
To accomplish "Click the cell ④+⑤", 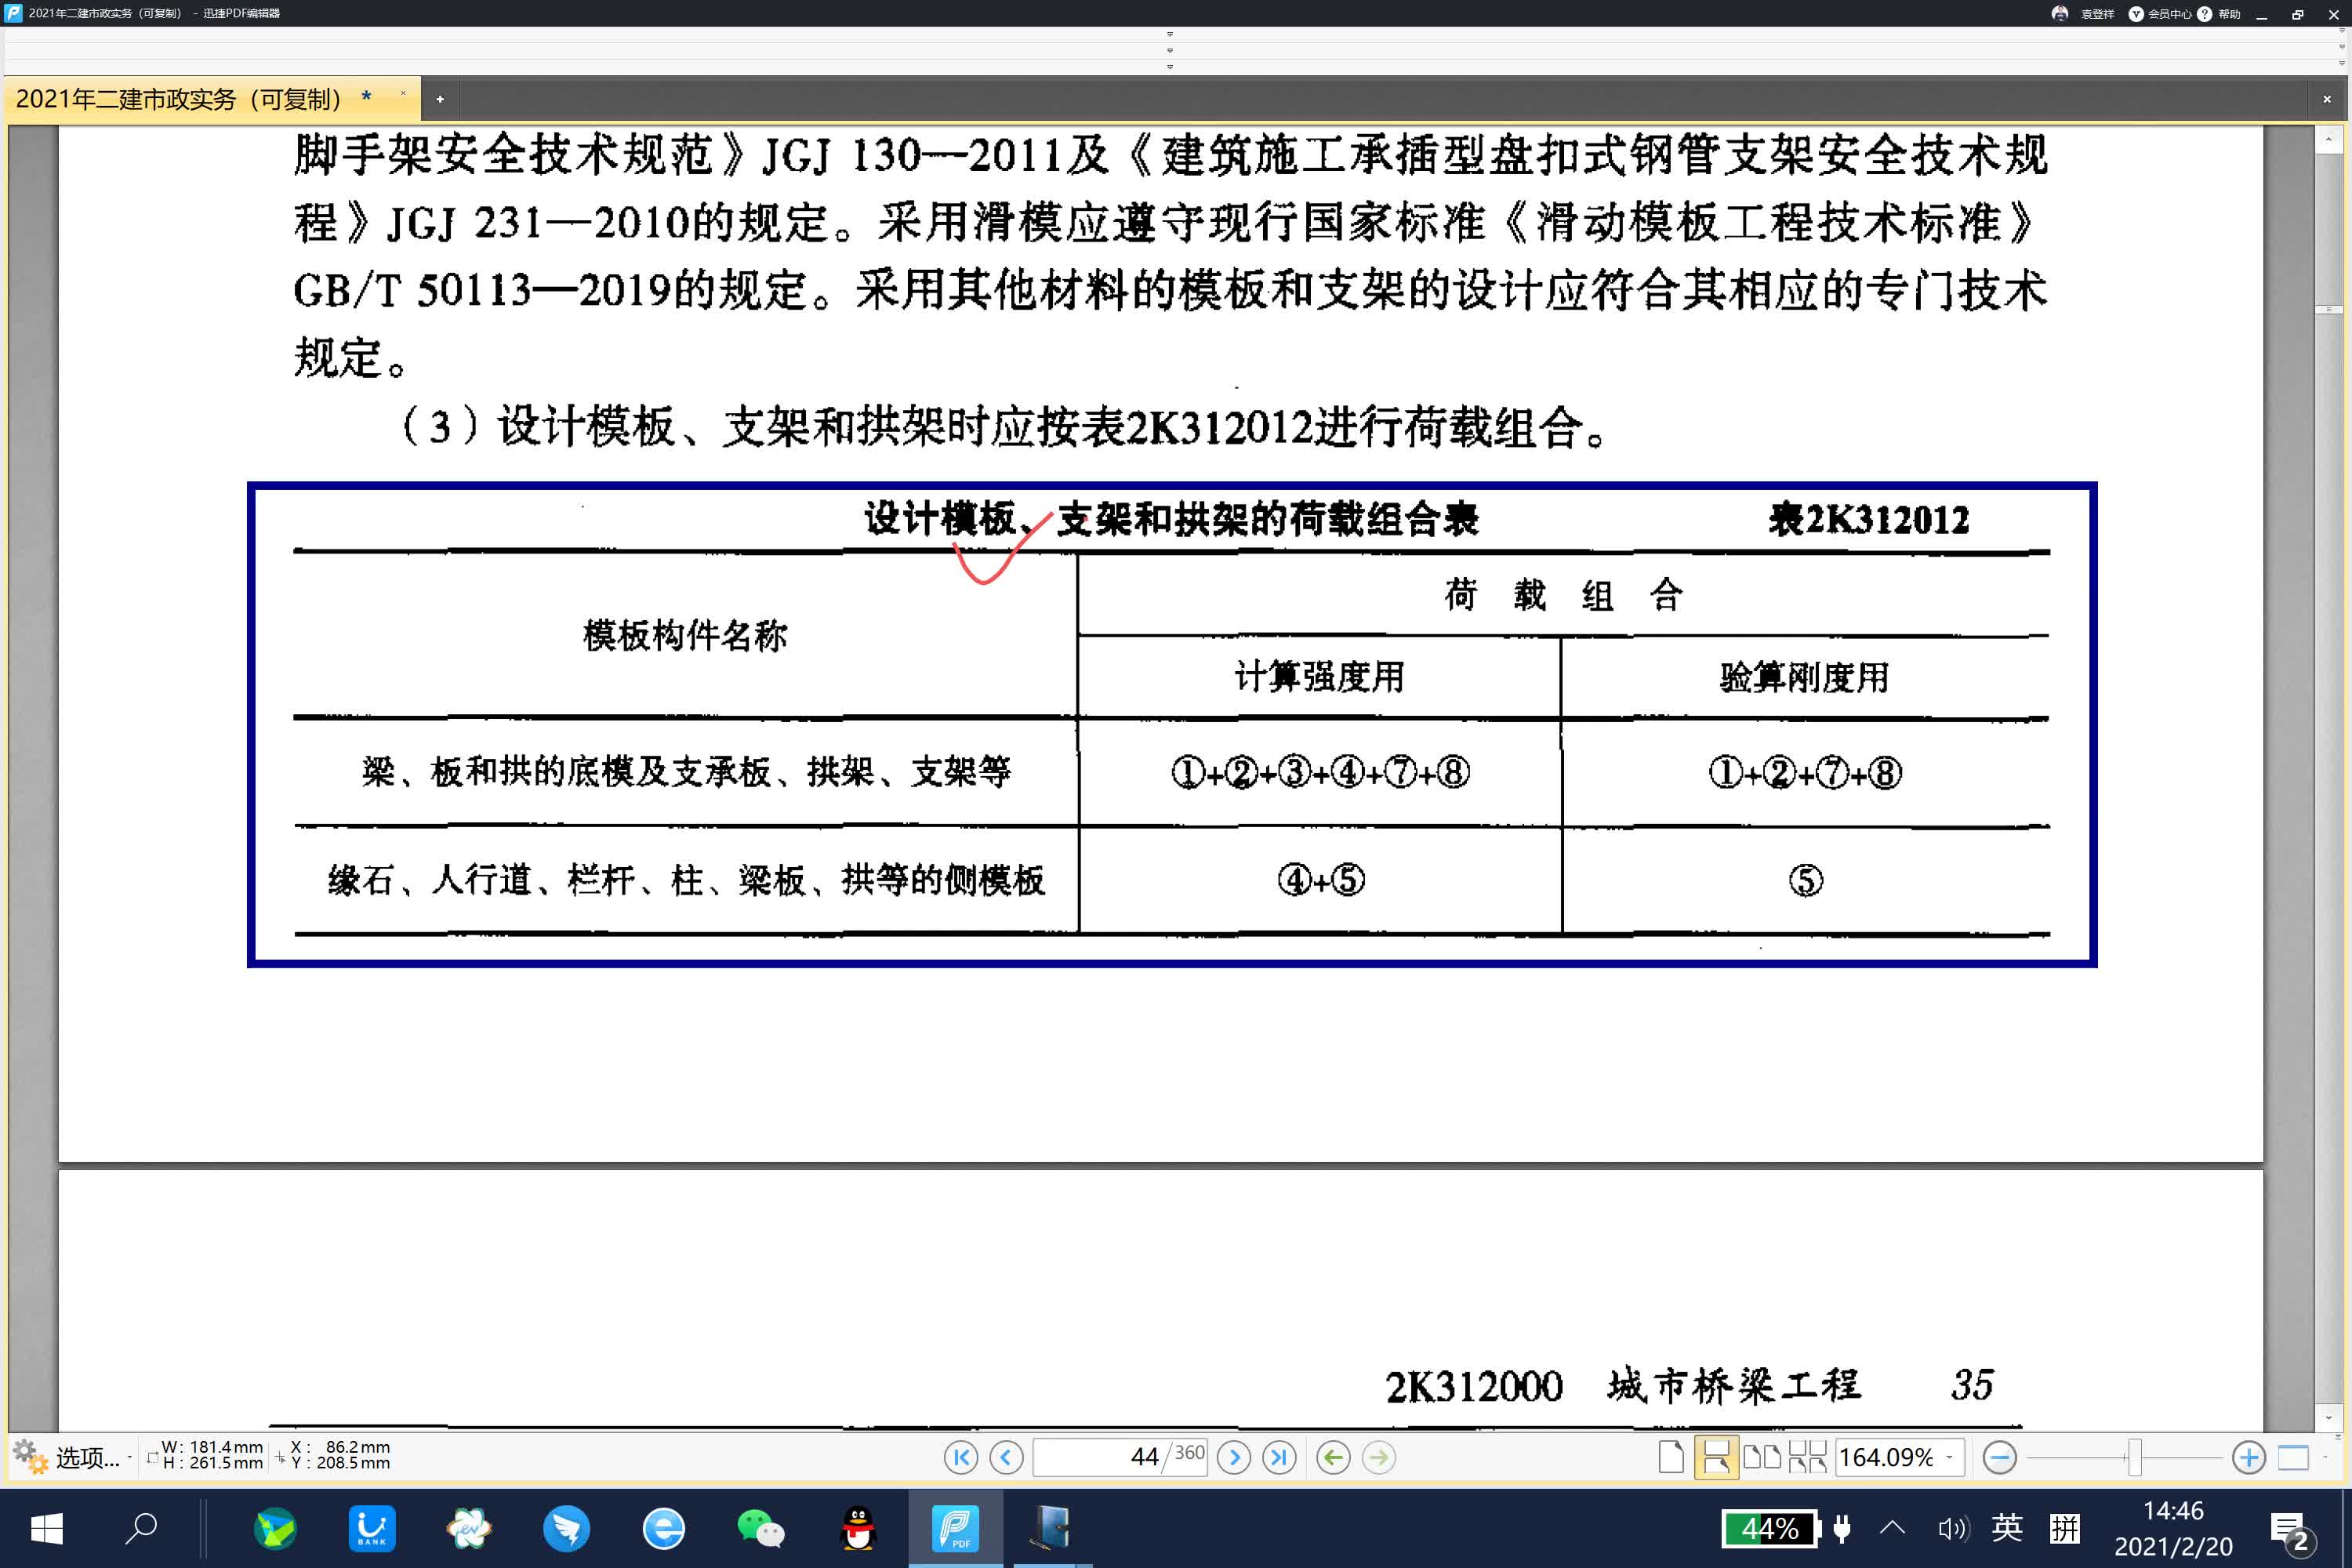I will click(1321, 880).
